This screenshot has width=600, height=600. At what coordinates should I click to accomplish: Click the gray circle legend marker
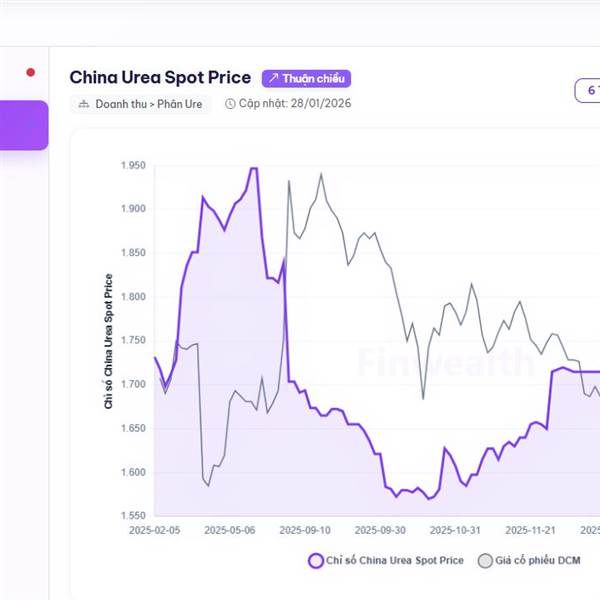486,560
